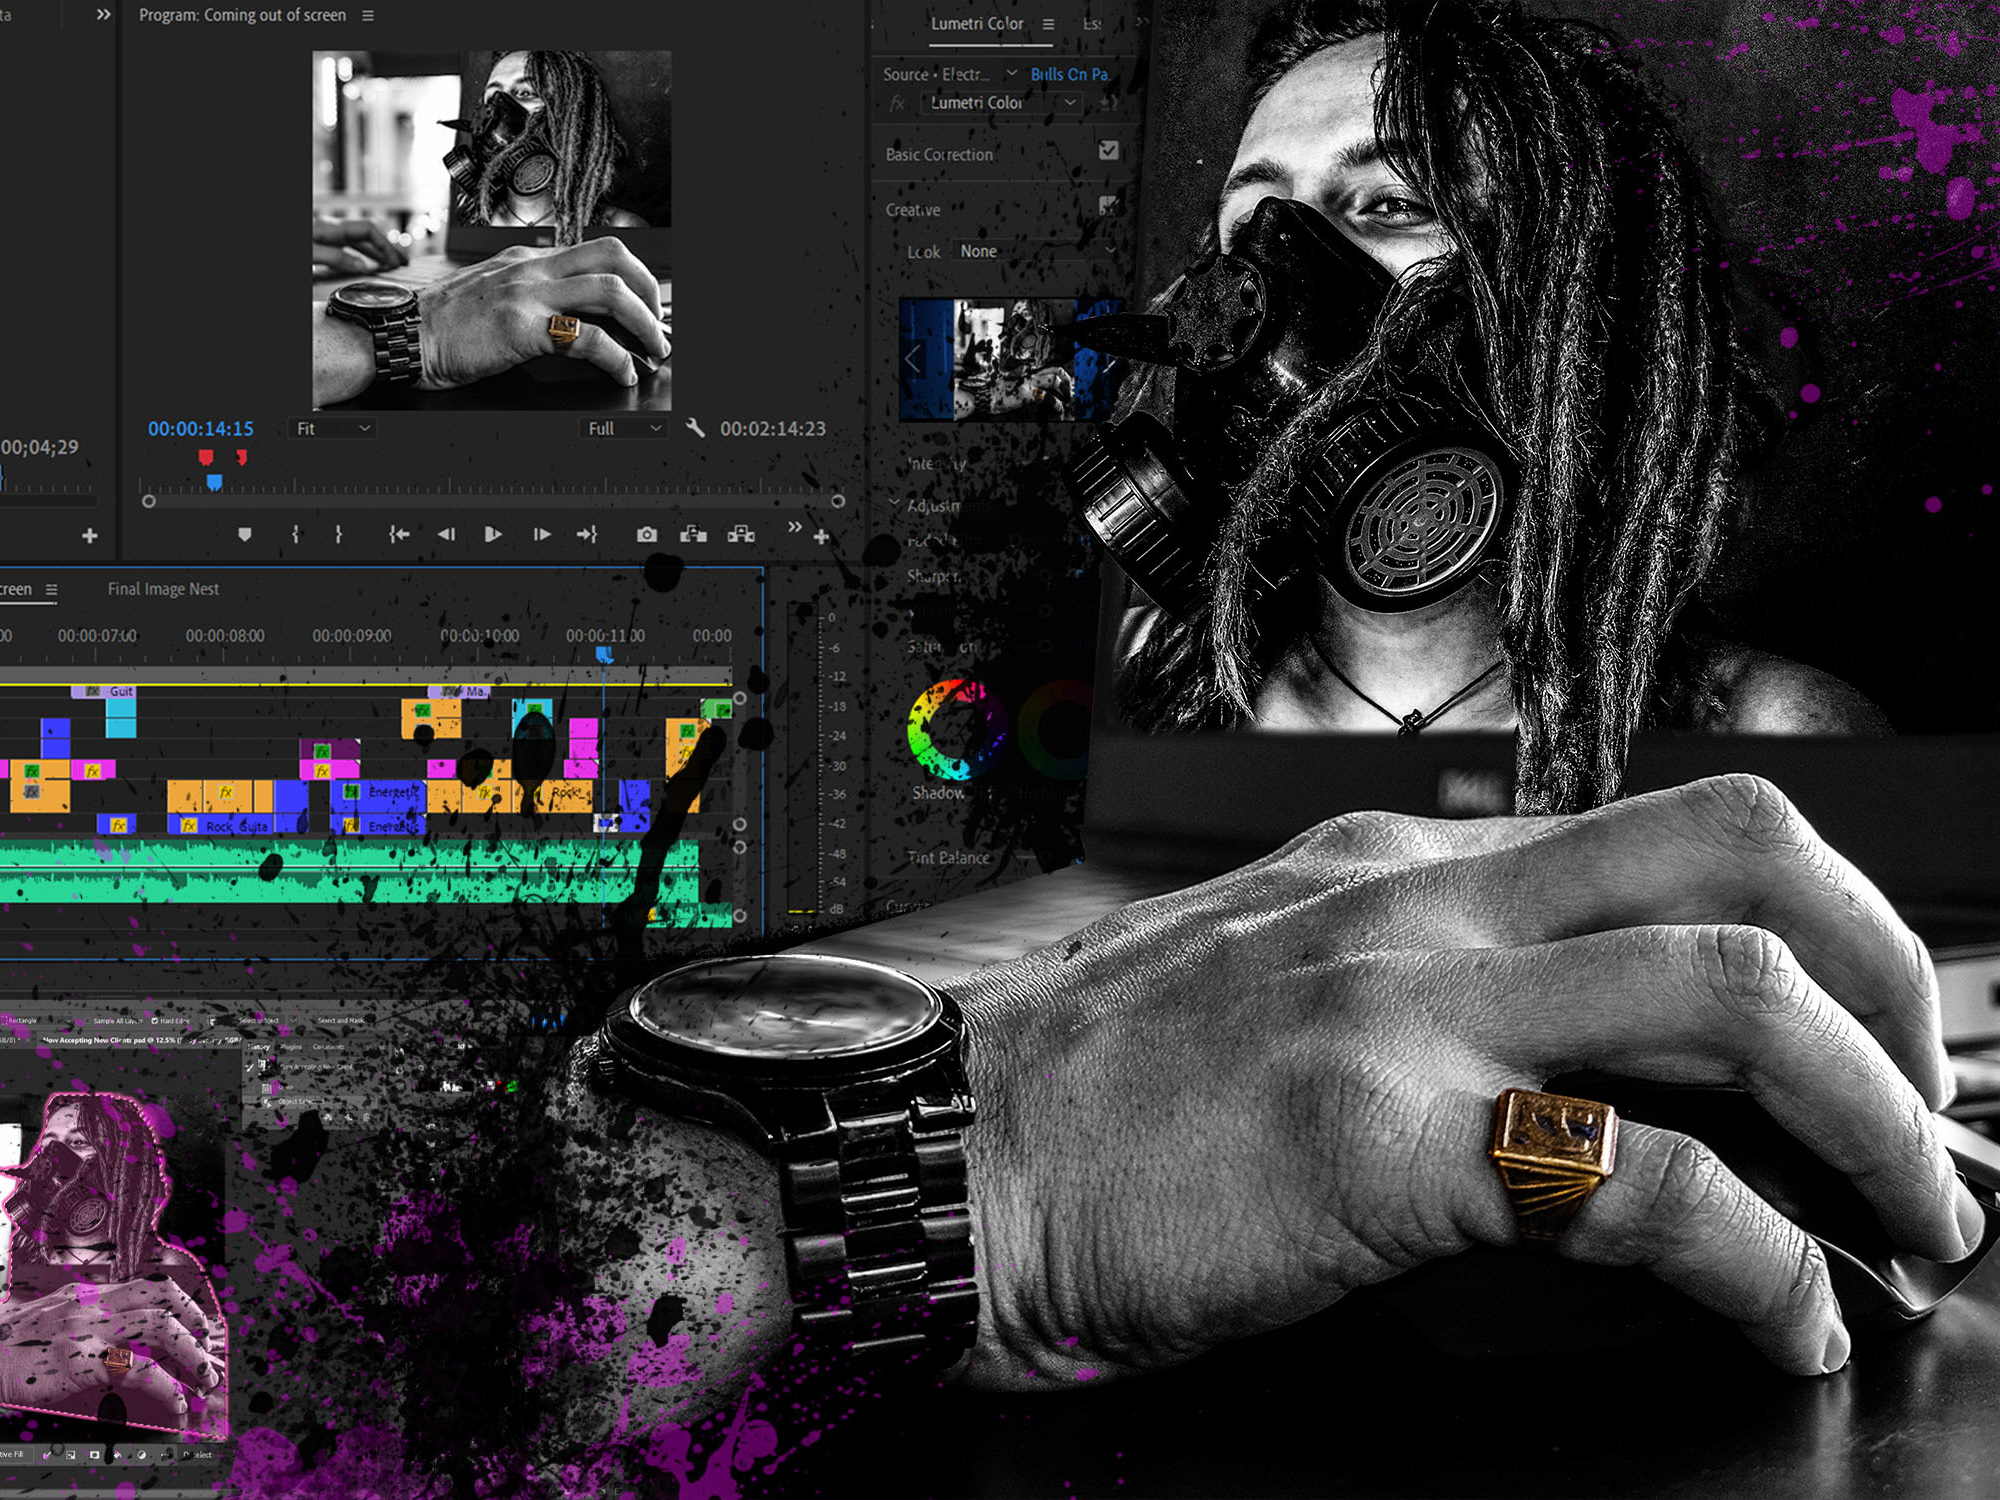The width and height of the screenshot is (2000, 1500).
Task: Select the Lumetri Color tab
Action: [977, 23]
